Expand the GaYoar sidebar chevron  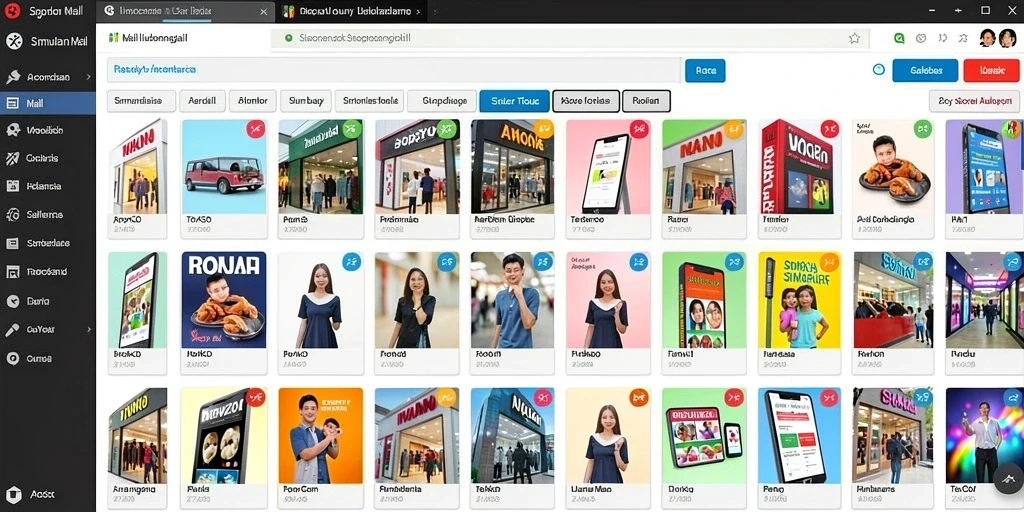click(x=88, y=330)
